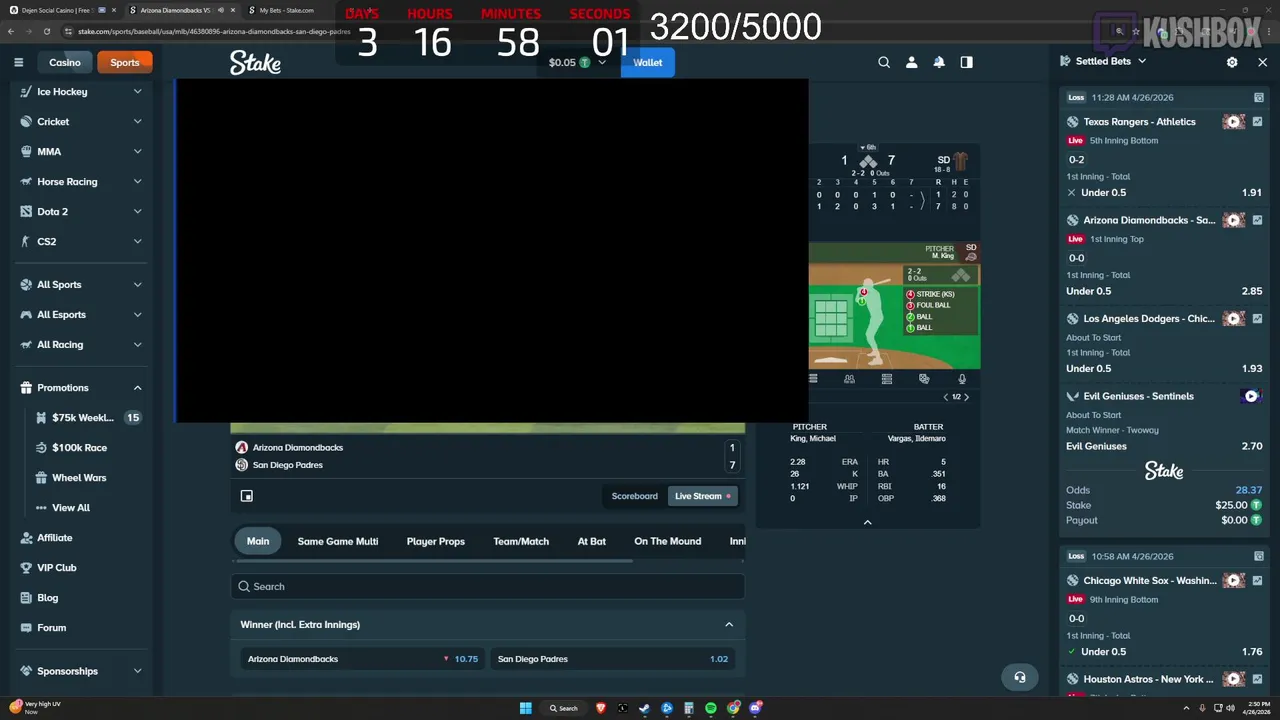
Task: Open the $100k Race promotion
Action: tap(80, 448)
